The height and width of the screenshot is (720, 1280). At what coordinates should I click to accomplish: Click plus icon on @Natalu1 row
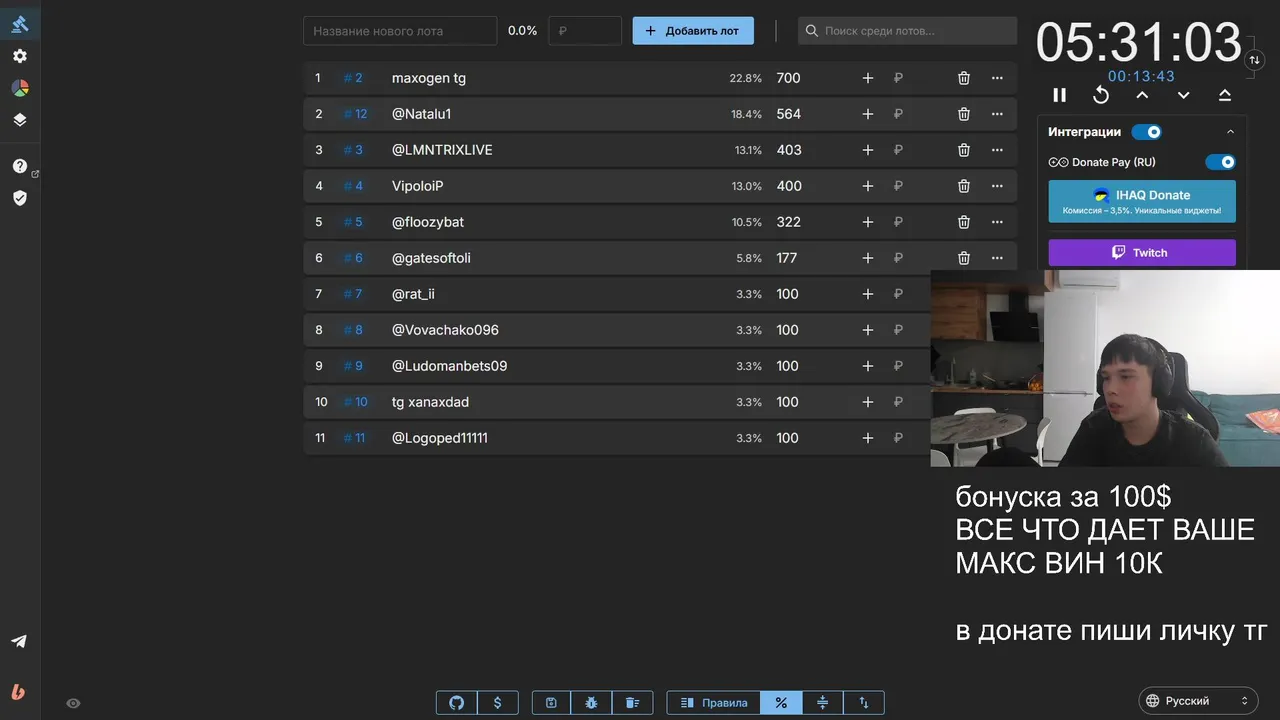(x=868, y=114)
